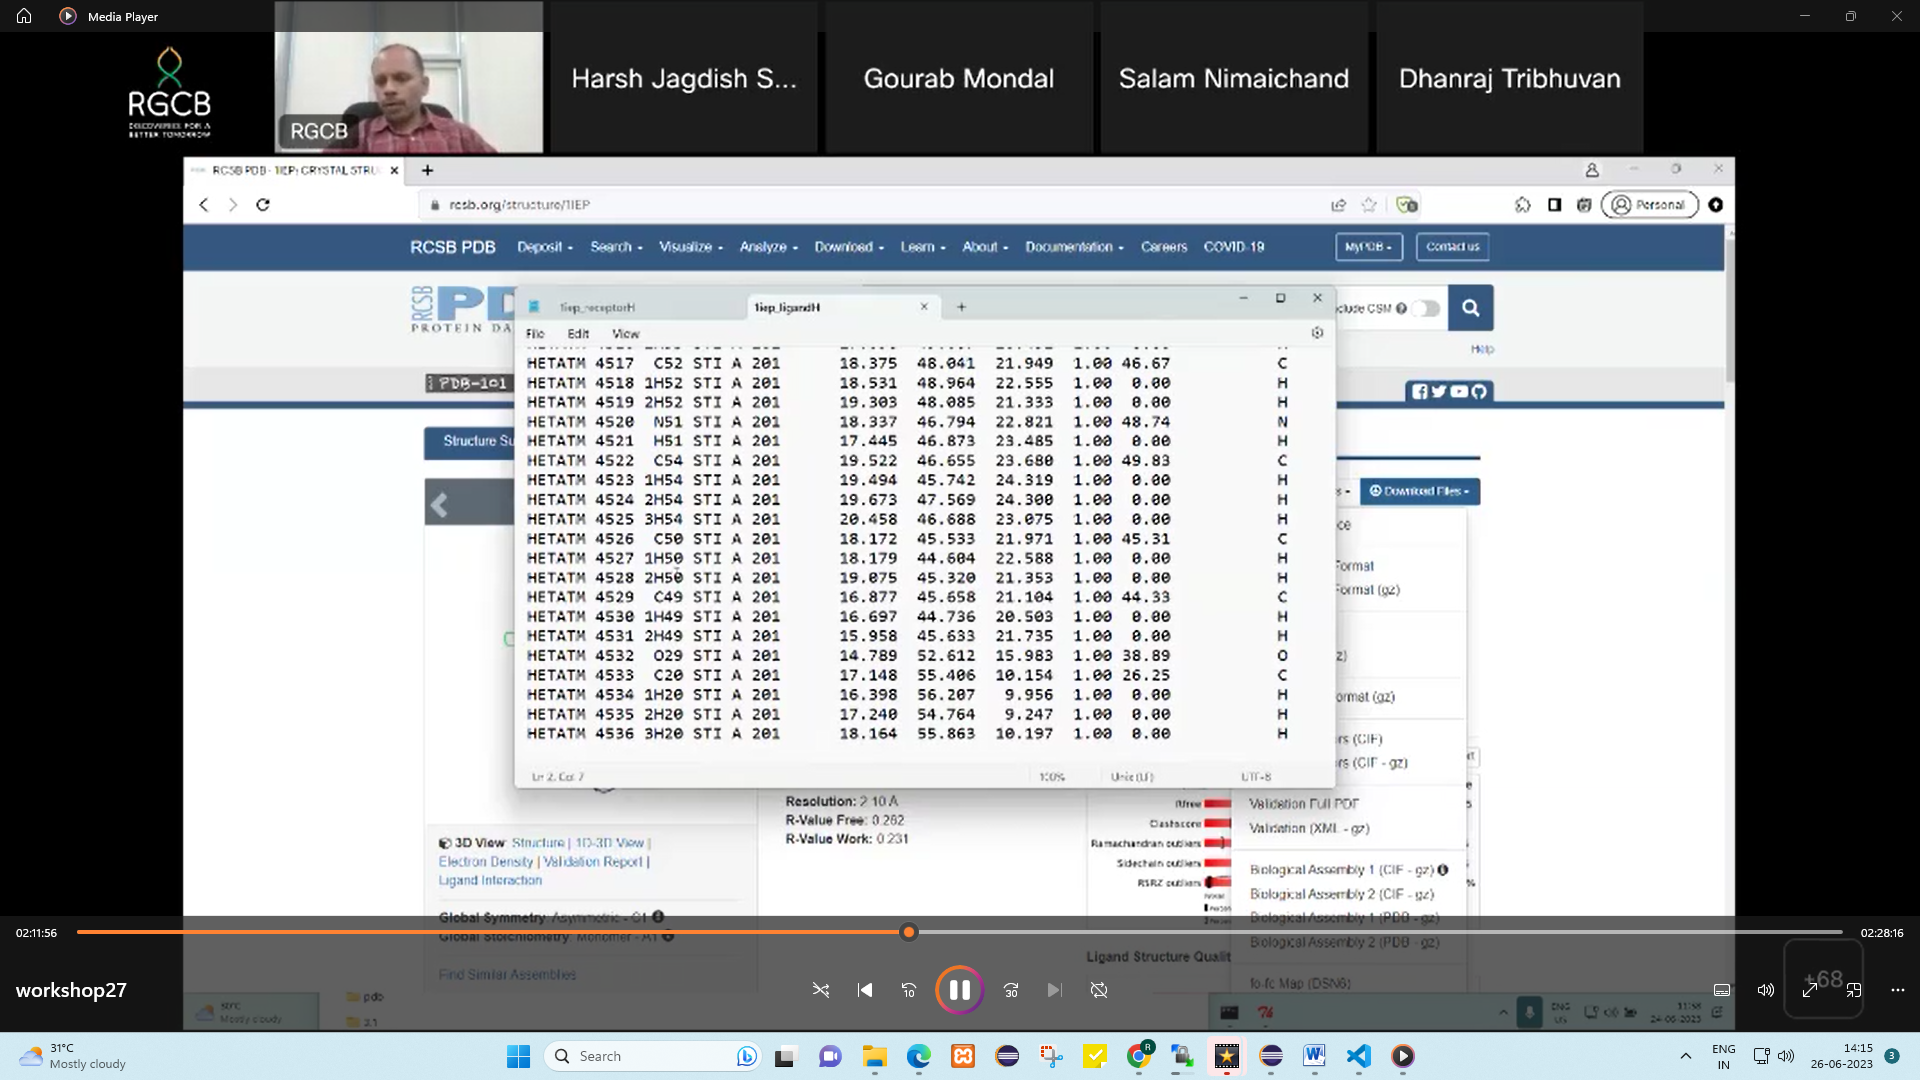
Task: Expand the Analyze menu on RCSB PDB
Action: click(769, 247)
